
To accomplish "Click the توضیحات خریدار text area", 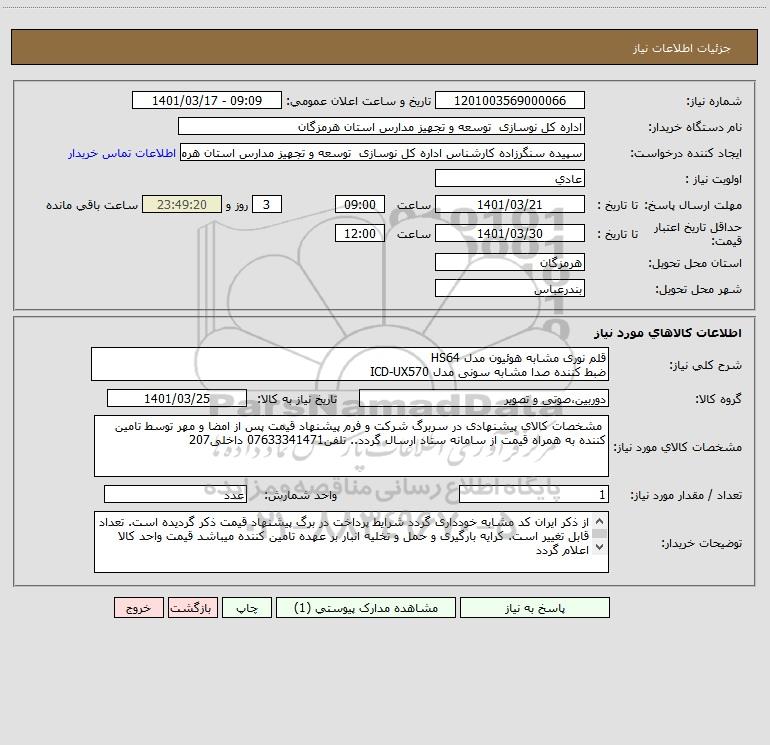I will tap(351, 542).
